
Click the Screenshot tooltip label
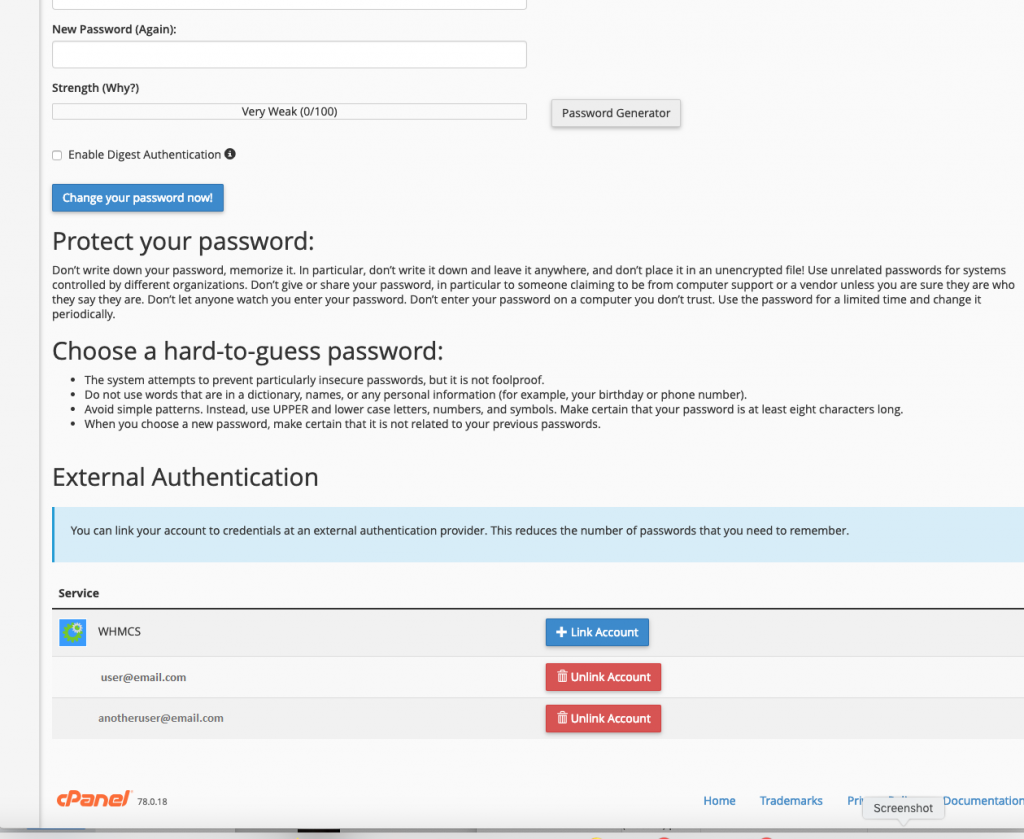click(x=903, y=808)
